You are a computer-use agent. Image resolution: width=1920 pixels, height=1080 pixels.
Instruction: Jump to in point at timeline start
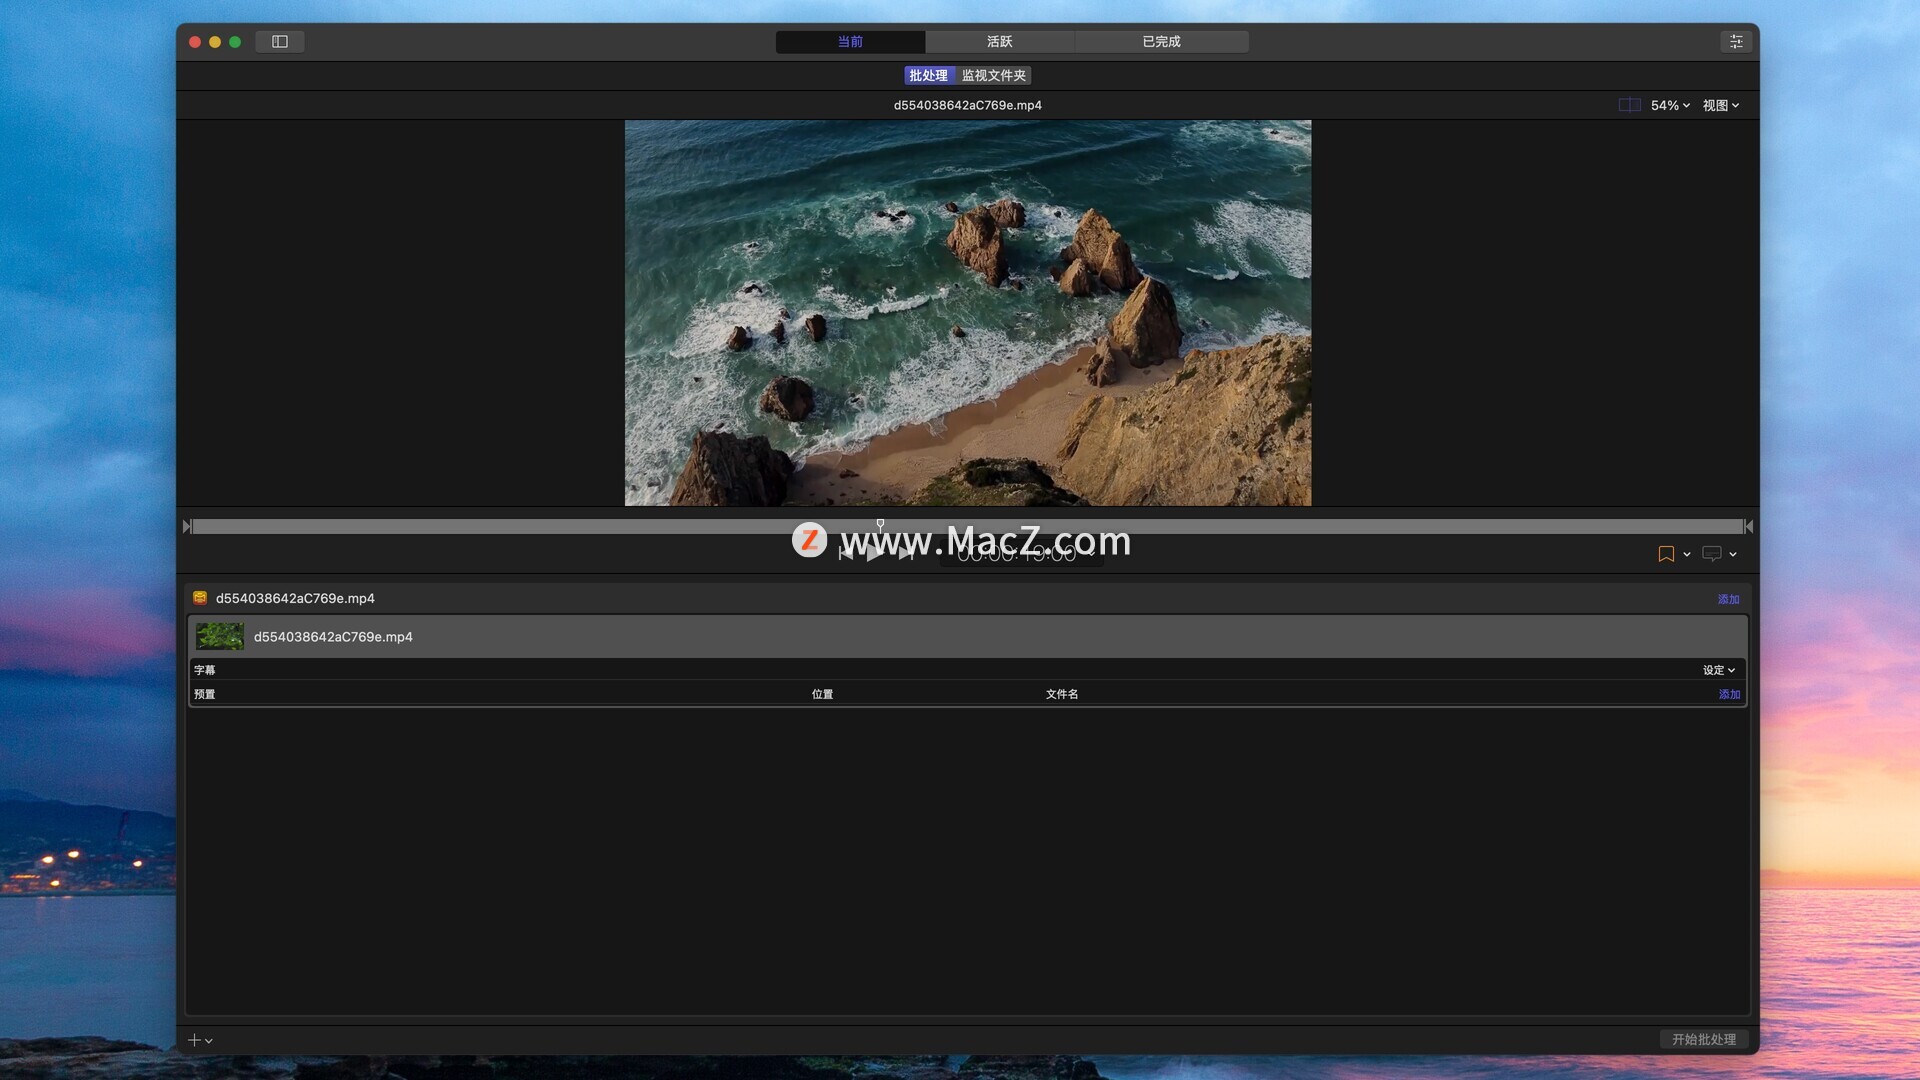point(187,527)
